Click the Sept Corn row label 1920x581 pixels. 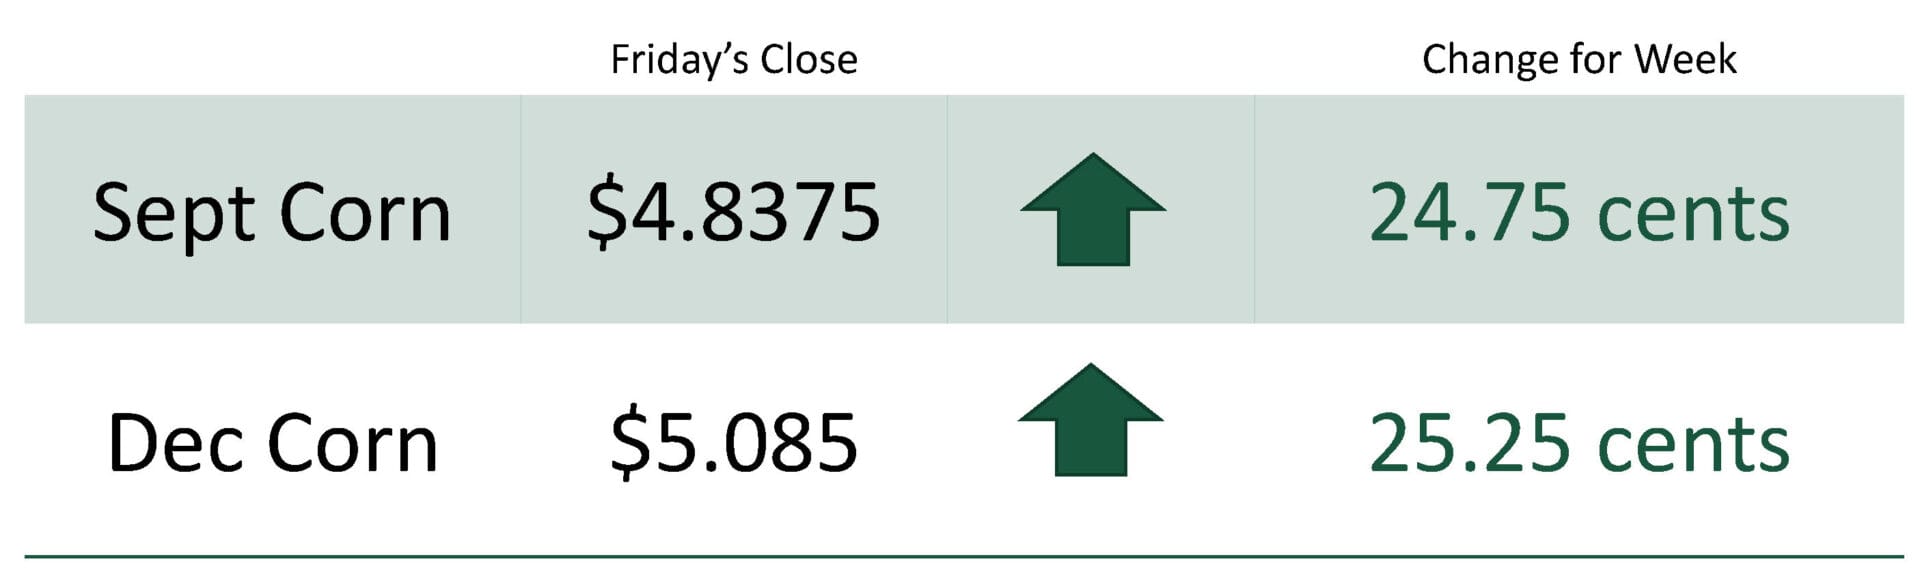(x=272, y=214)
